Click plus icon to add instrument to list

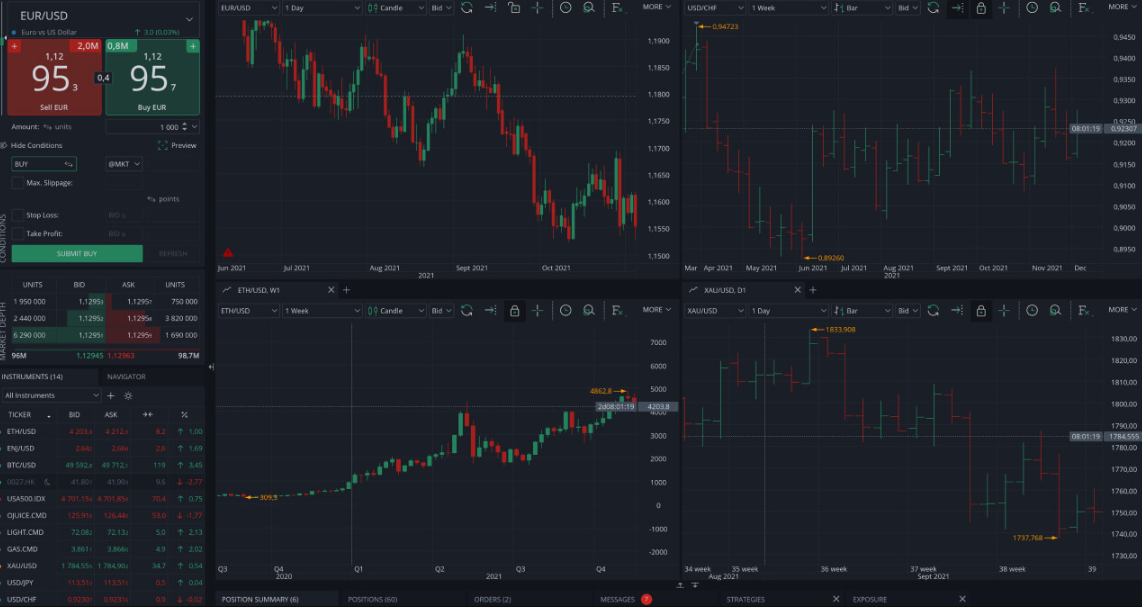coord(111,396)
